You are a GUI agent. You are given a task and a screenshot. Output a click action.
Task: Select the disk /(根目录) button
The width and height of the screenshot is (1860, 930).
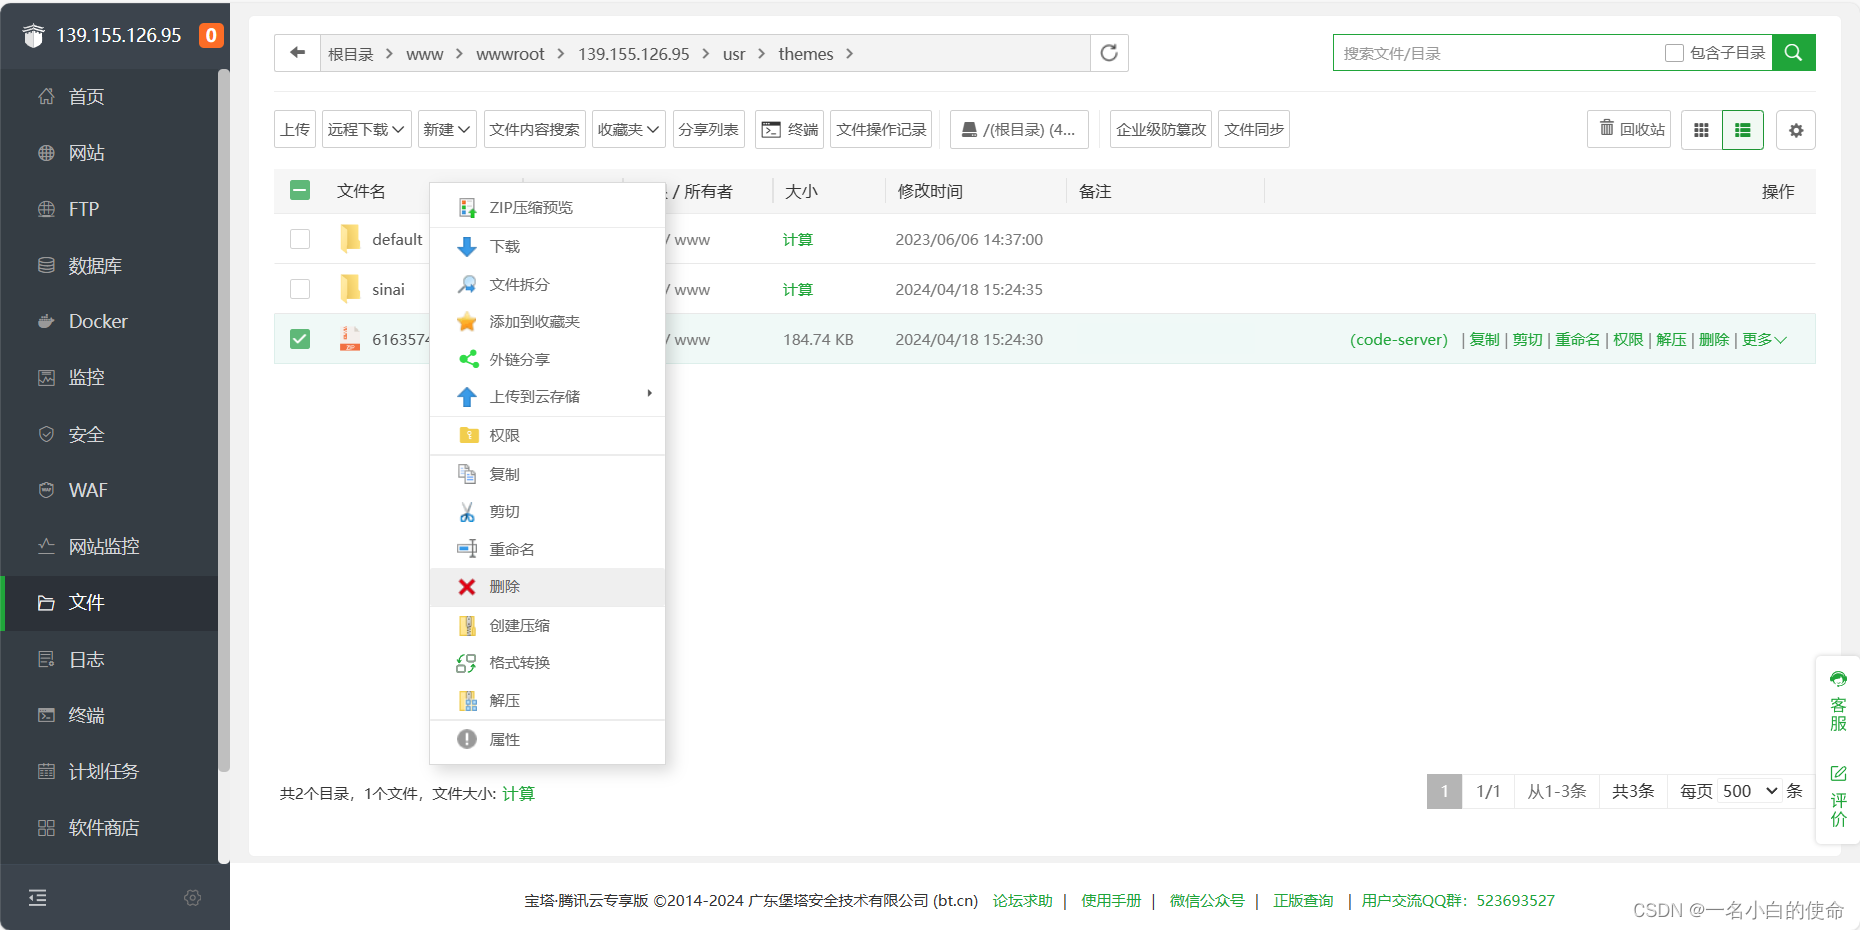click(x=1019, y=129)
